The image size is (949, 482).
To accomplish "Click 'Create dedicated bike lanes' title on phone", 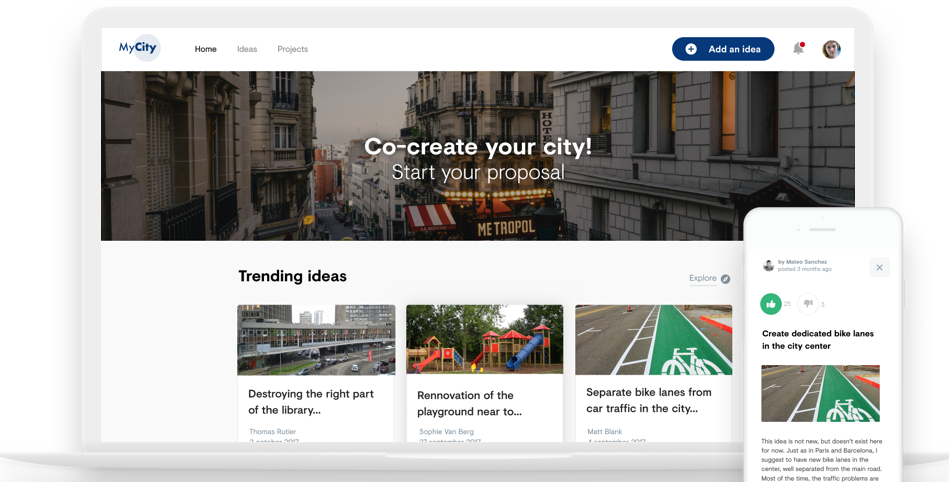I will 818,340.
